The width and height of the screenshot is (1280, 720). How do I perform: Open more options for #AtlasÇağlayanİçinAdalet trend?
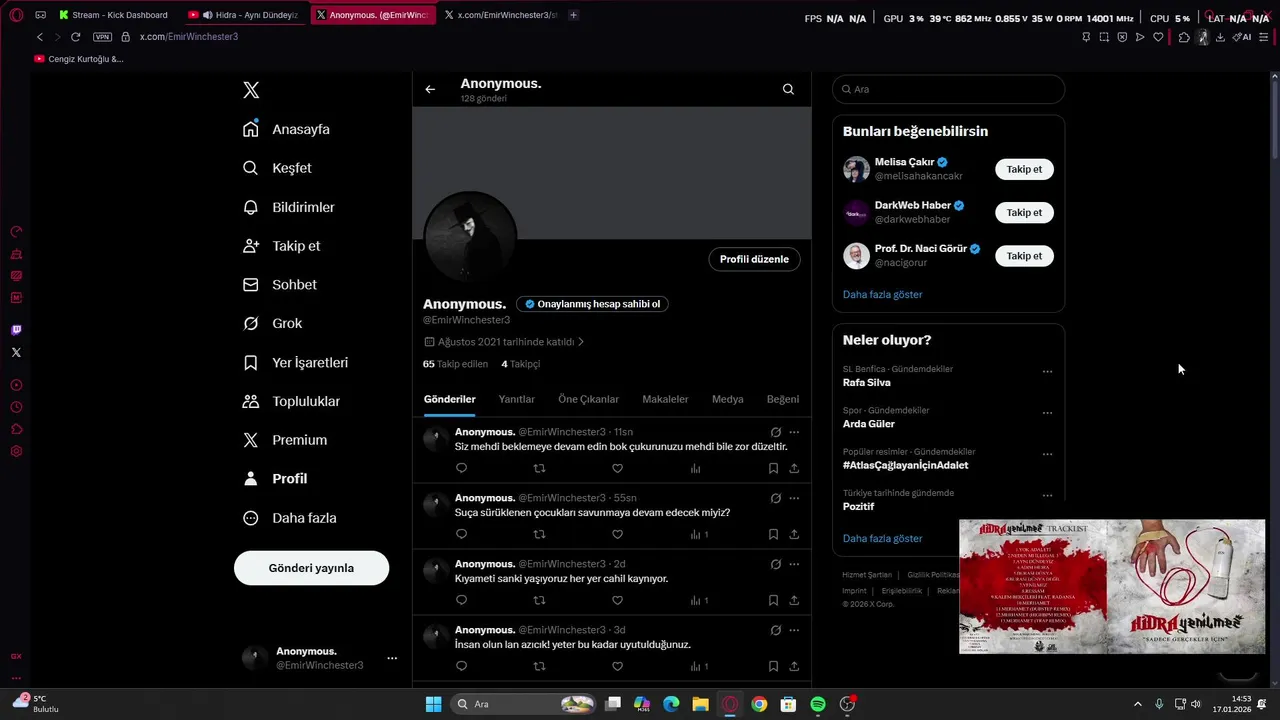(1047, 454)
